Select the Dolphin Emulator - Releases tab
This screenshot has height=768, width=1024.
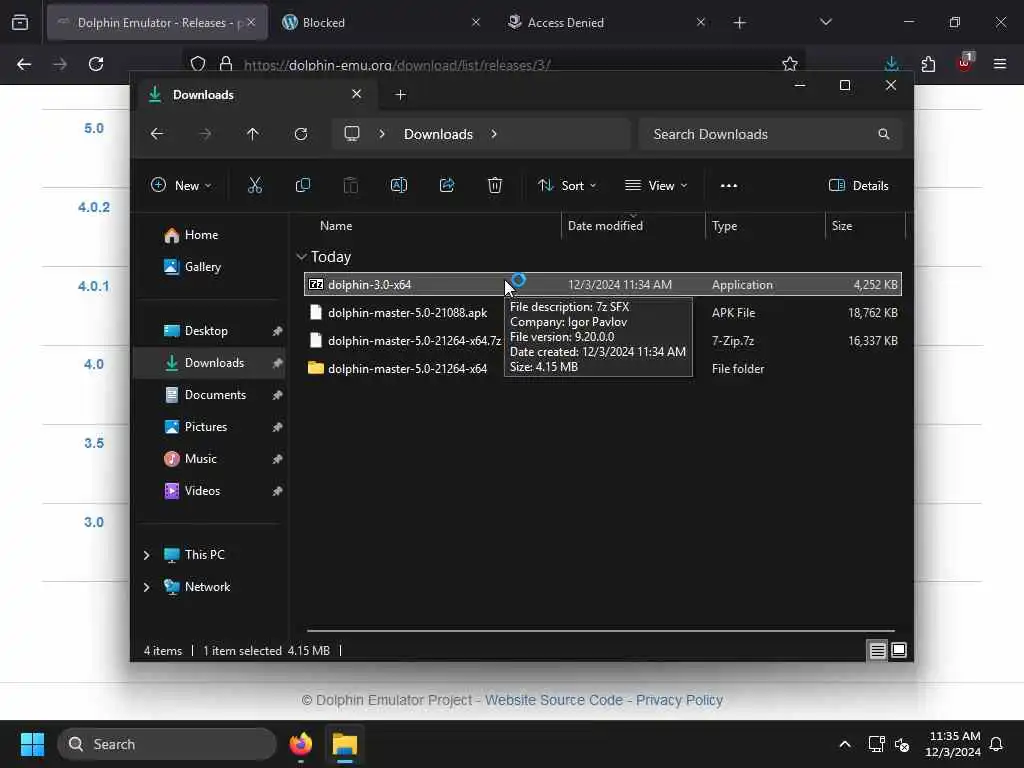(x=157, y=22)
